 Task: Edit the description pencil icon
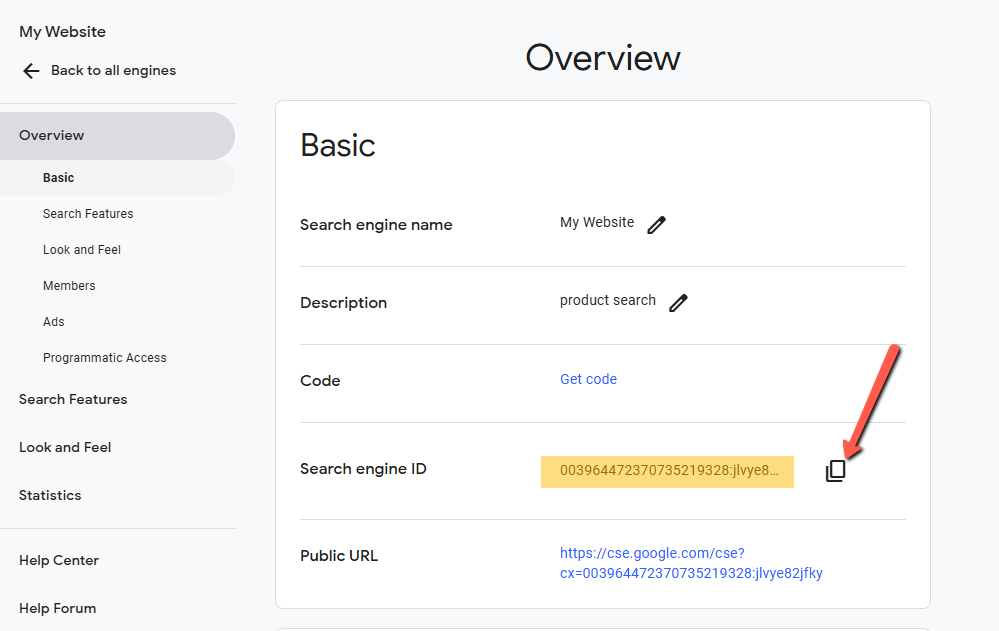click(678, 303)
